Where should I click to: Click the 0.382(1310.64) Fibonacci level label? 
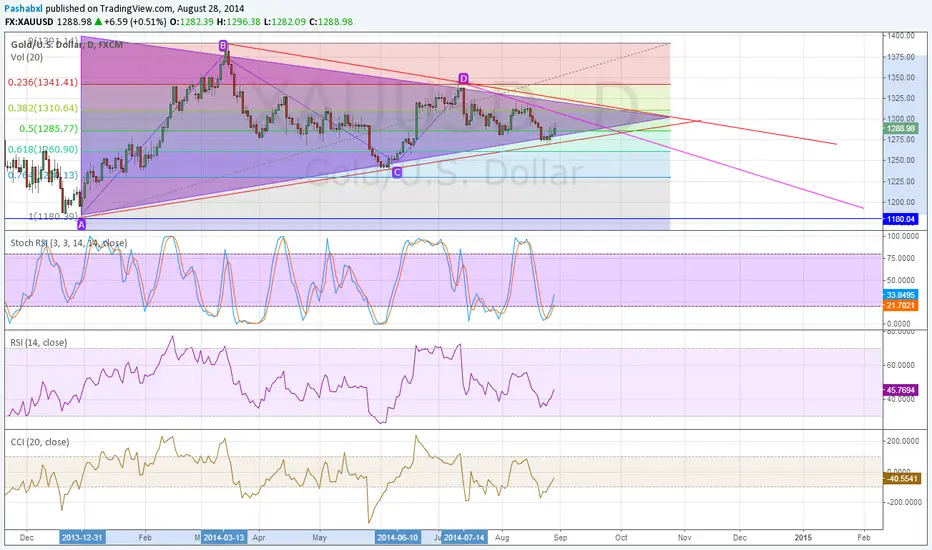click(43, 108)
